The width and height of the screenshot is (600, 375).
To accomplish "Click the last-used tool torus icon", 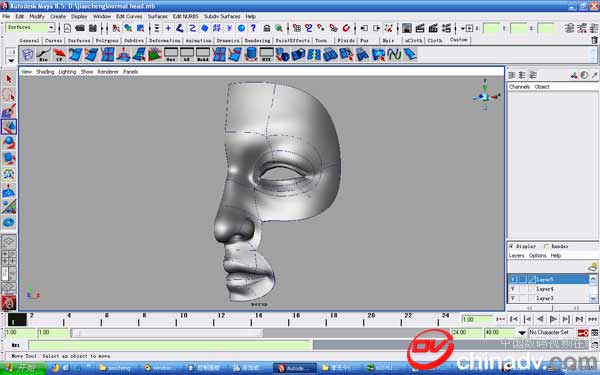I will tap(9, 222).
